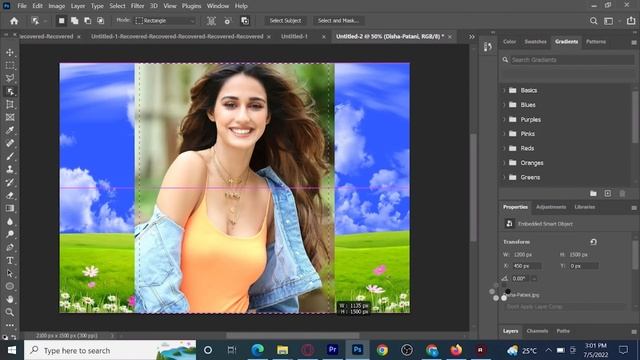Reset transform icon in Properties panel
Image resolution: width=640 pixels, height=360 pixels.
coord(593,242)
